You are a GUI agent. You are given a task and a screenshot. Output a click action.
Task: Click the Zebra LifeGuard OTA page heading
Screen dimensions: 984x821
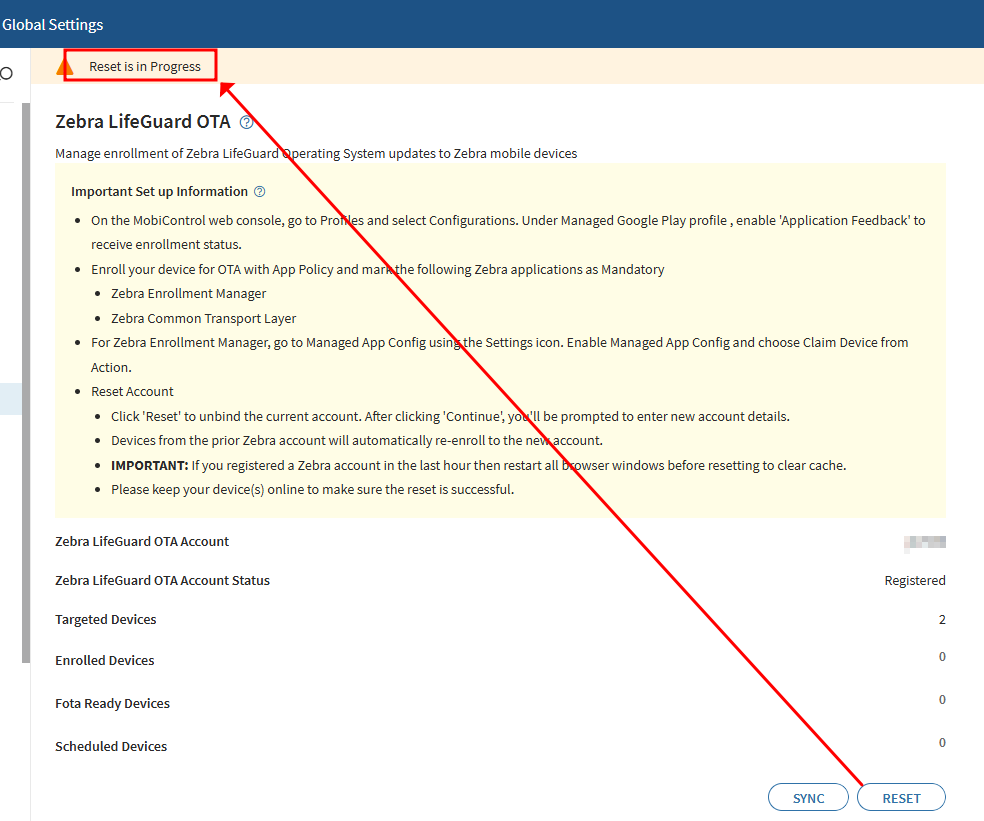click(x=142, y=122)
